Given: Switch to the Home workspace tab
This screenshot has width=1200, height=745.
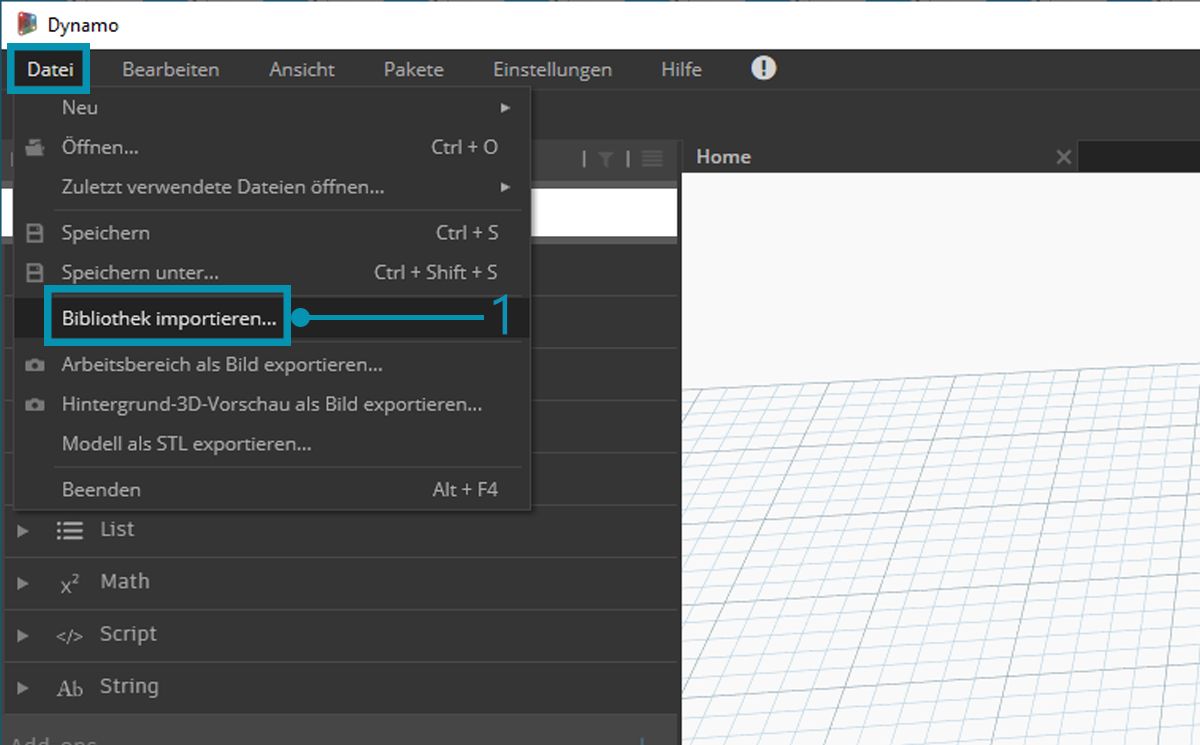Looking at the screenshot, I should 723,156.
